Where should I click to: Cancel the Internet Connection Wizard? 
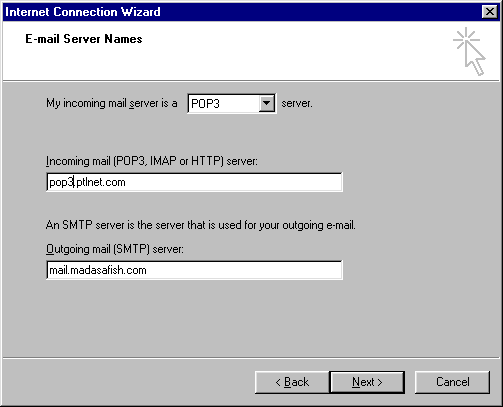pyautogui.click(x=452, y=382)
